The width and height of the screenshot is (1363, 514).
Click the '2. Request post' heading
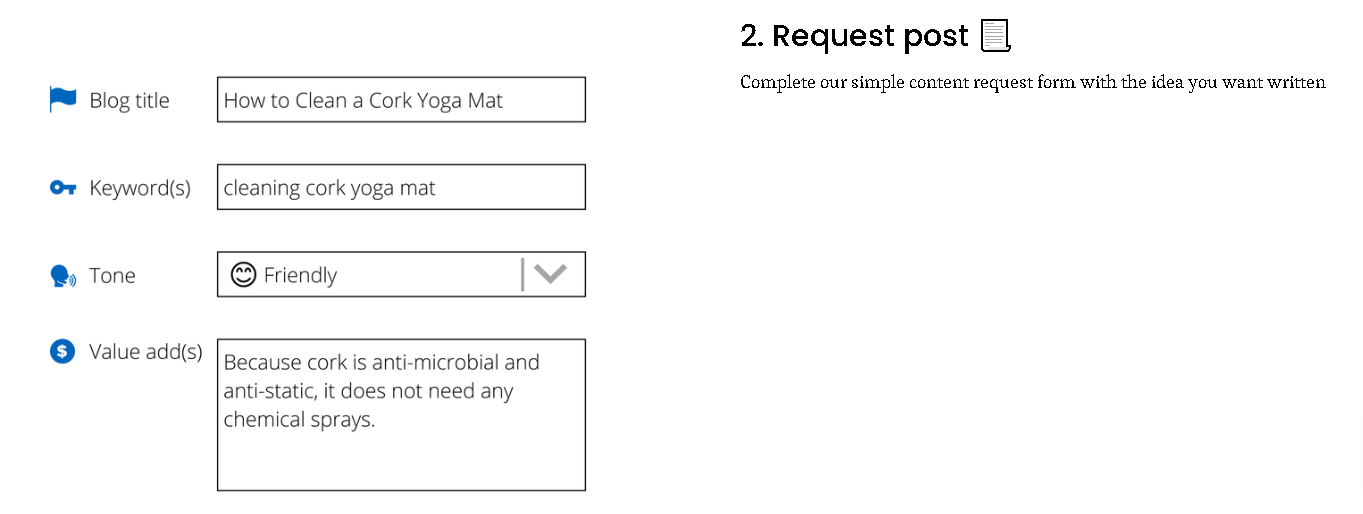[854, 36]
